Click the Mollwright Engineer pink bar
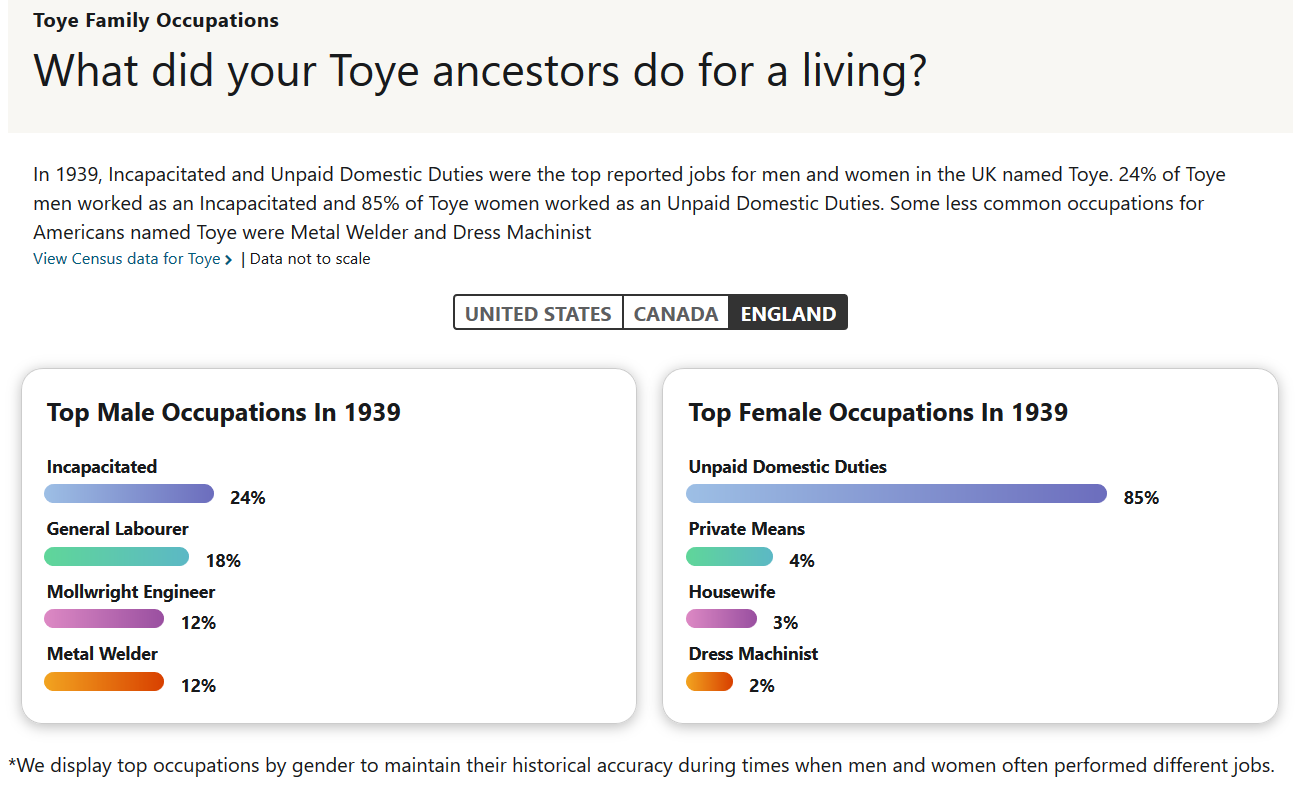This screenshot has width=1300, height=791. point(104,619)
